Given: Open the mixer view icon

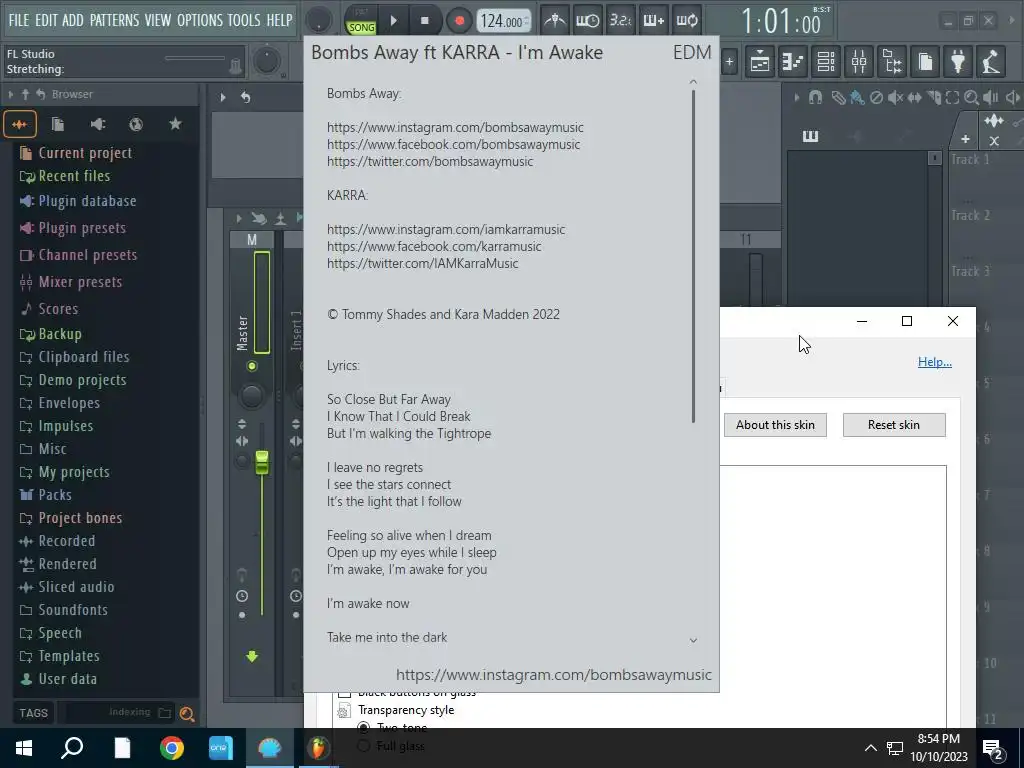Looking at the screenshot, I should coord(859,62).
